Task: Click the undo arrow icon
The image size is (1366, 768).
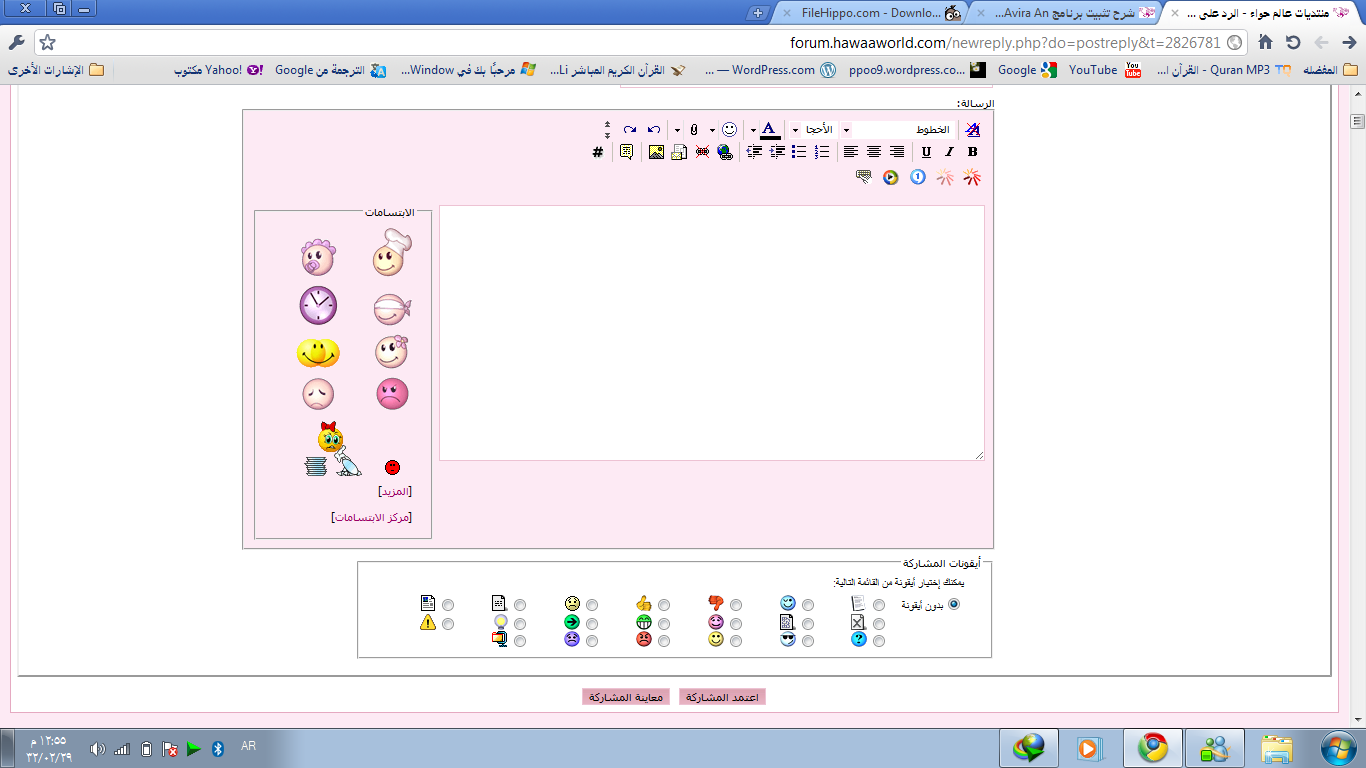Action: (x=653, y=130)
